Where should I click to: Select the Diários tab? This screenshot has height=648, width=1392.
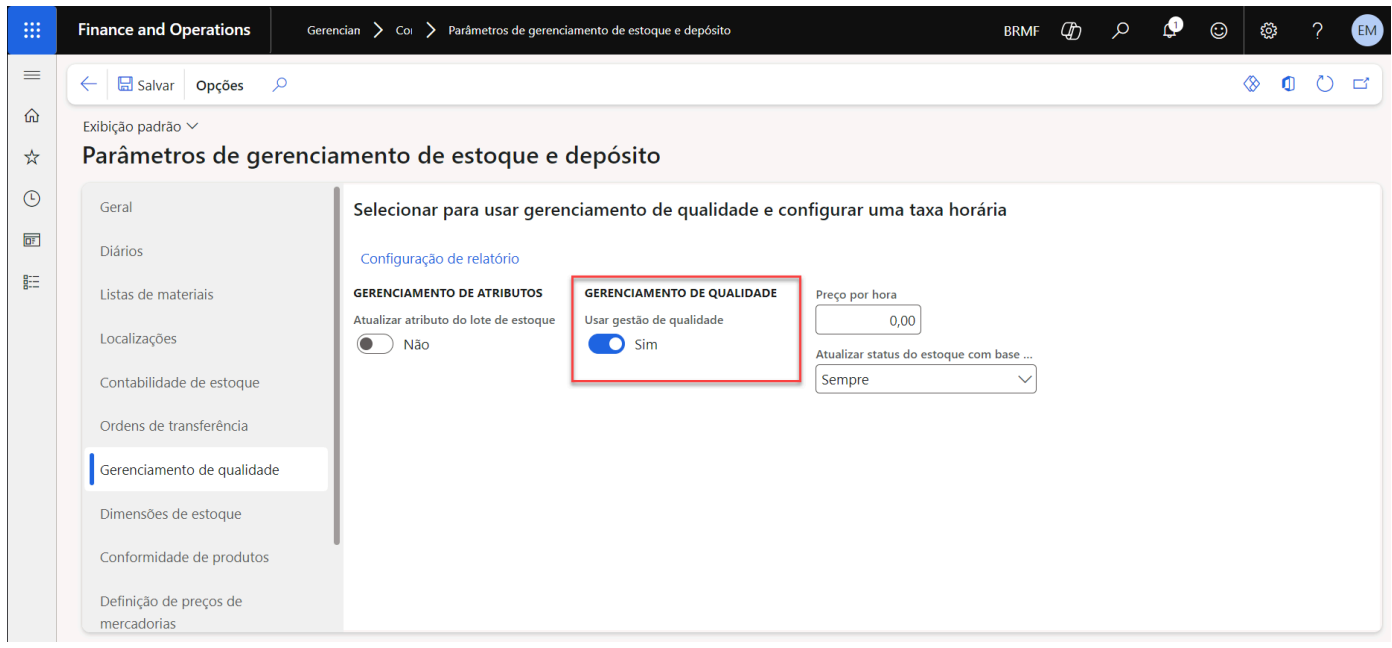pyautogui.click(x=121, y=251)
